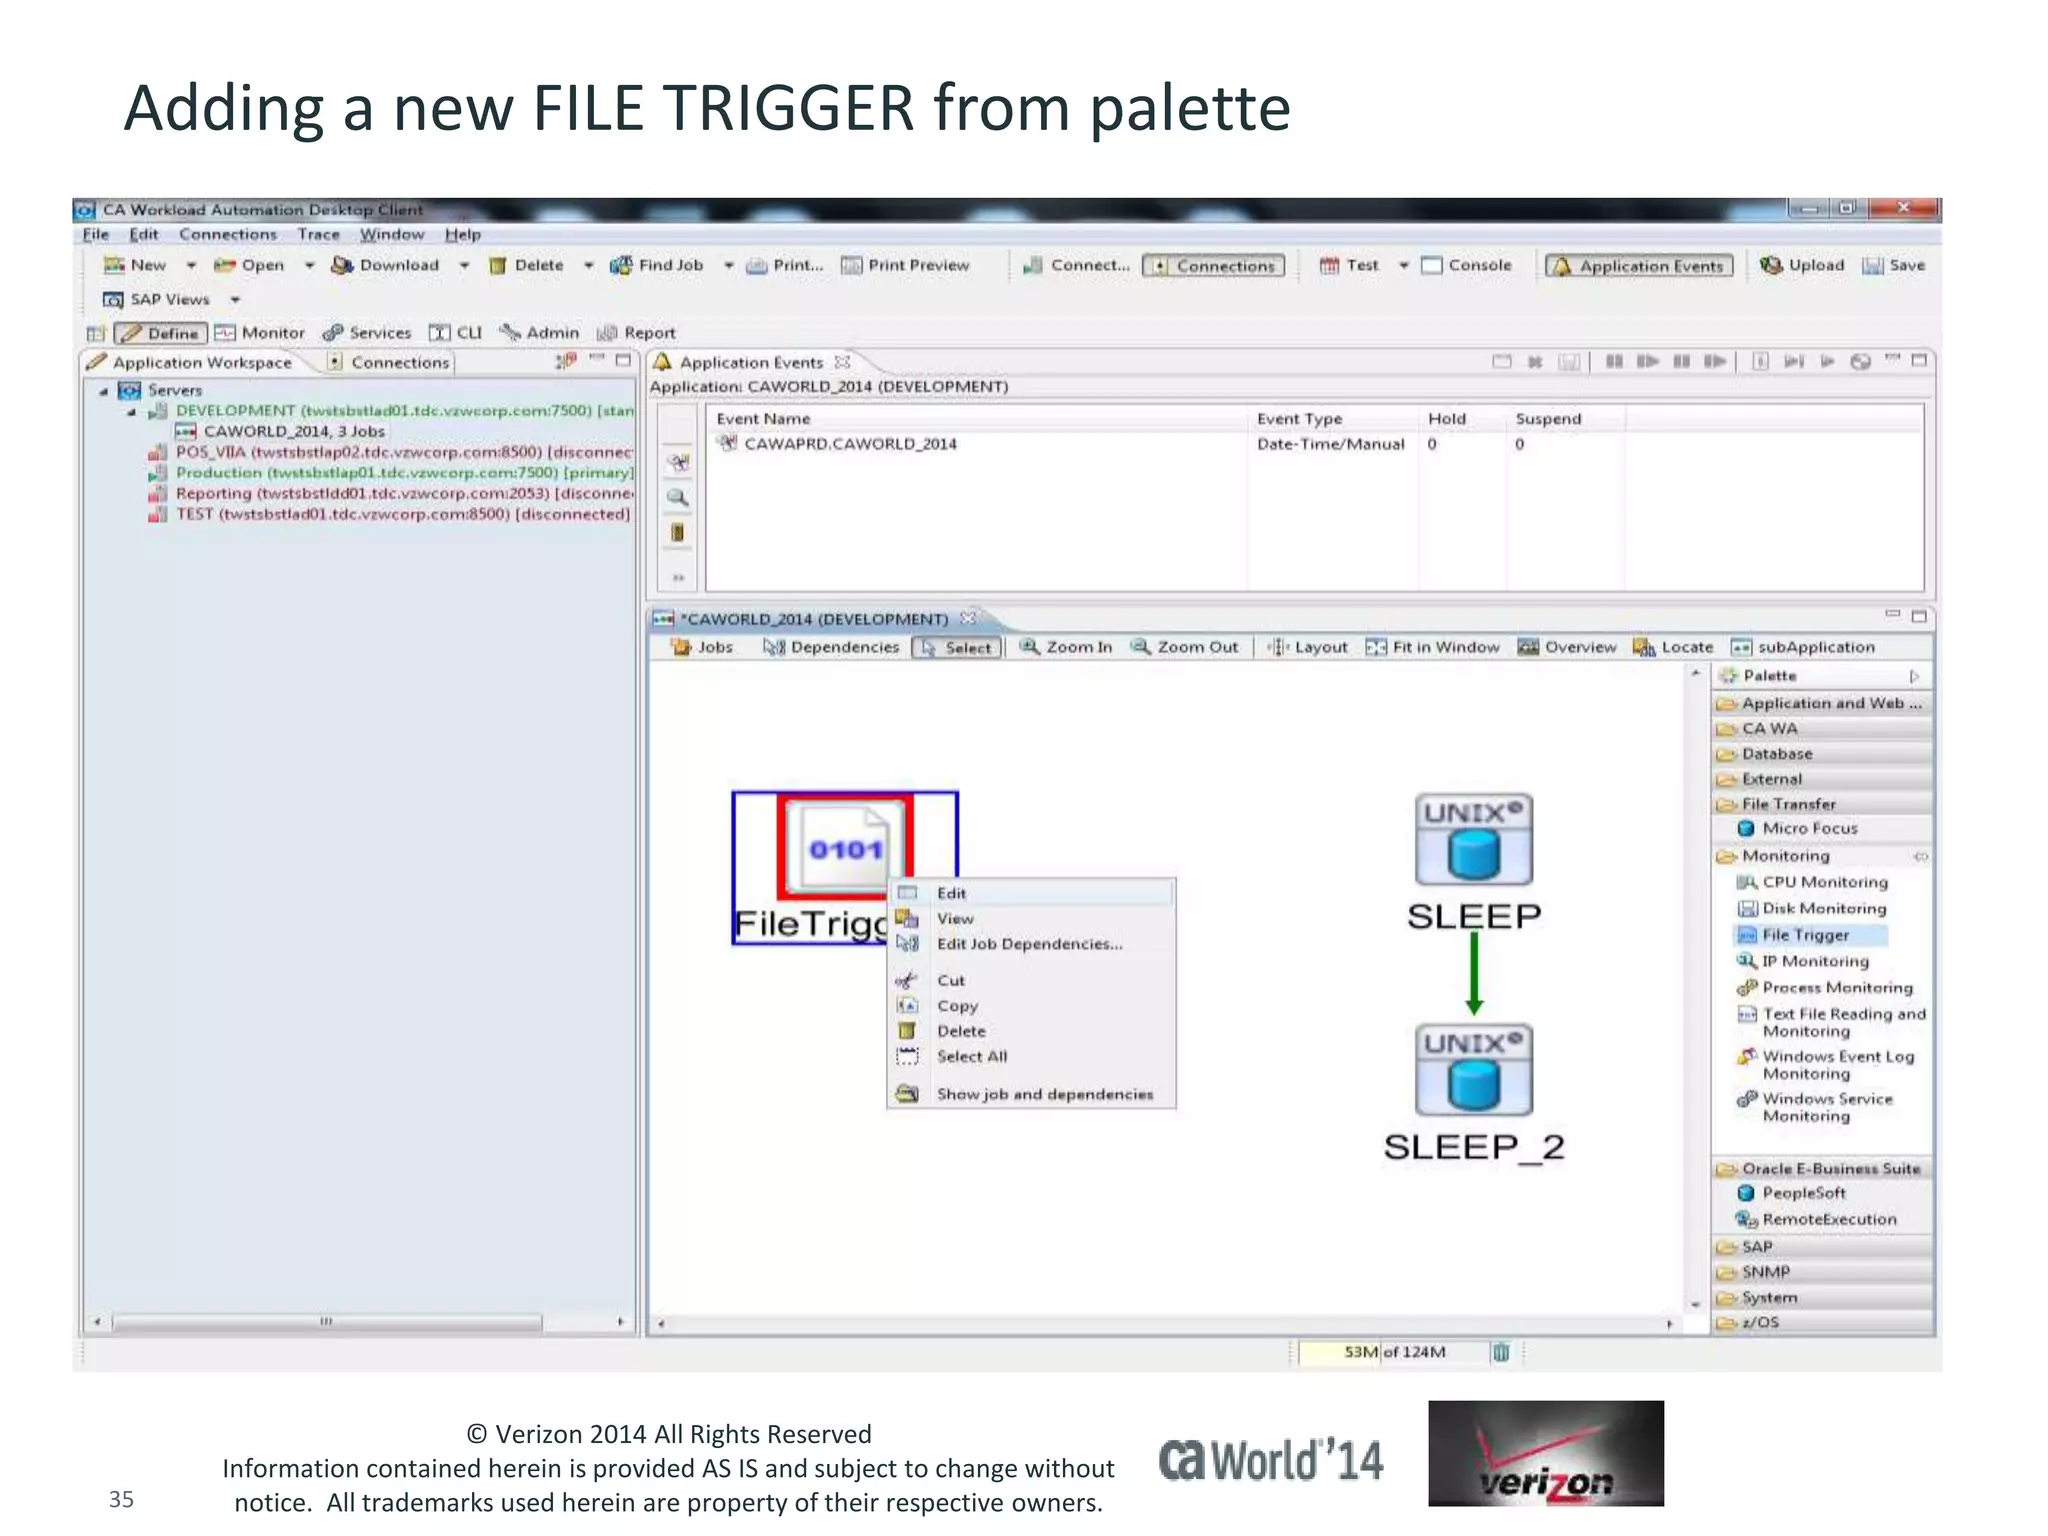This screenshot has width=2048, height=1536.
Task: Open the Window menu
Action: (x=392, y=234)
